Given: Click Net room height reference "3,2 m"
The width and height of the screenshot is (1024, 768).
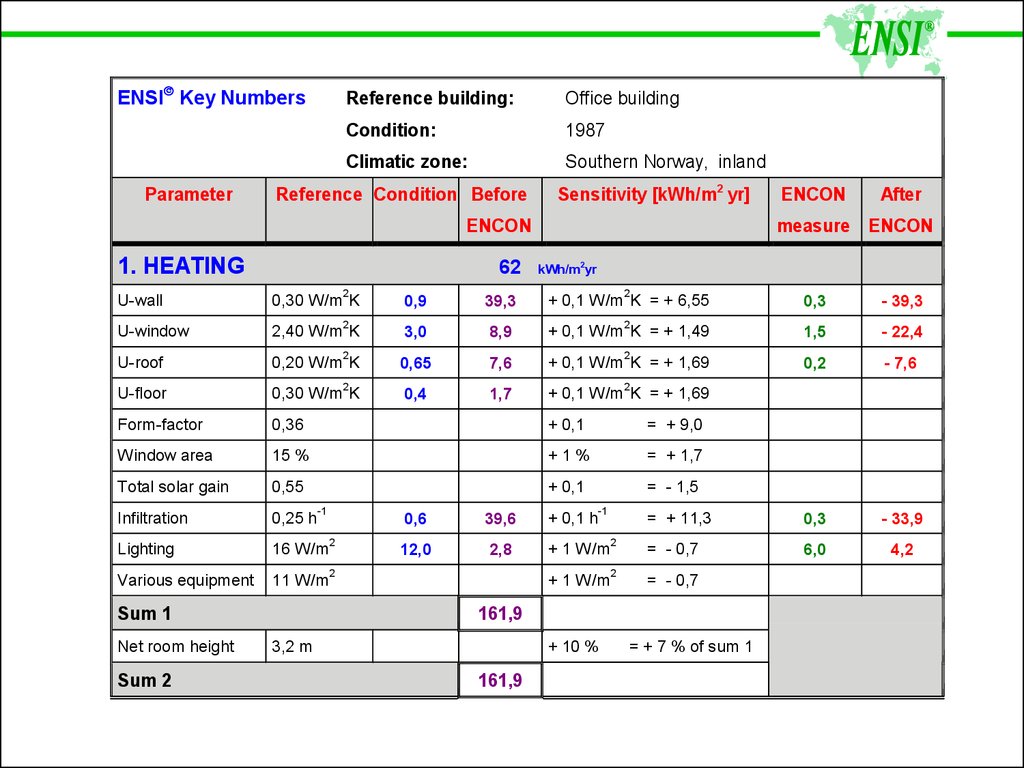Looking at the screenshot, I should pyautogui.click(x=292, y=647).
